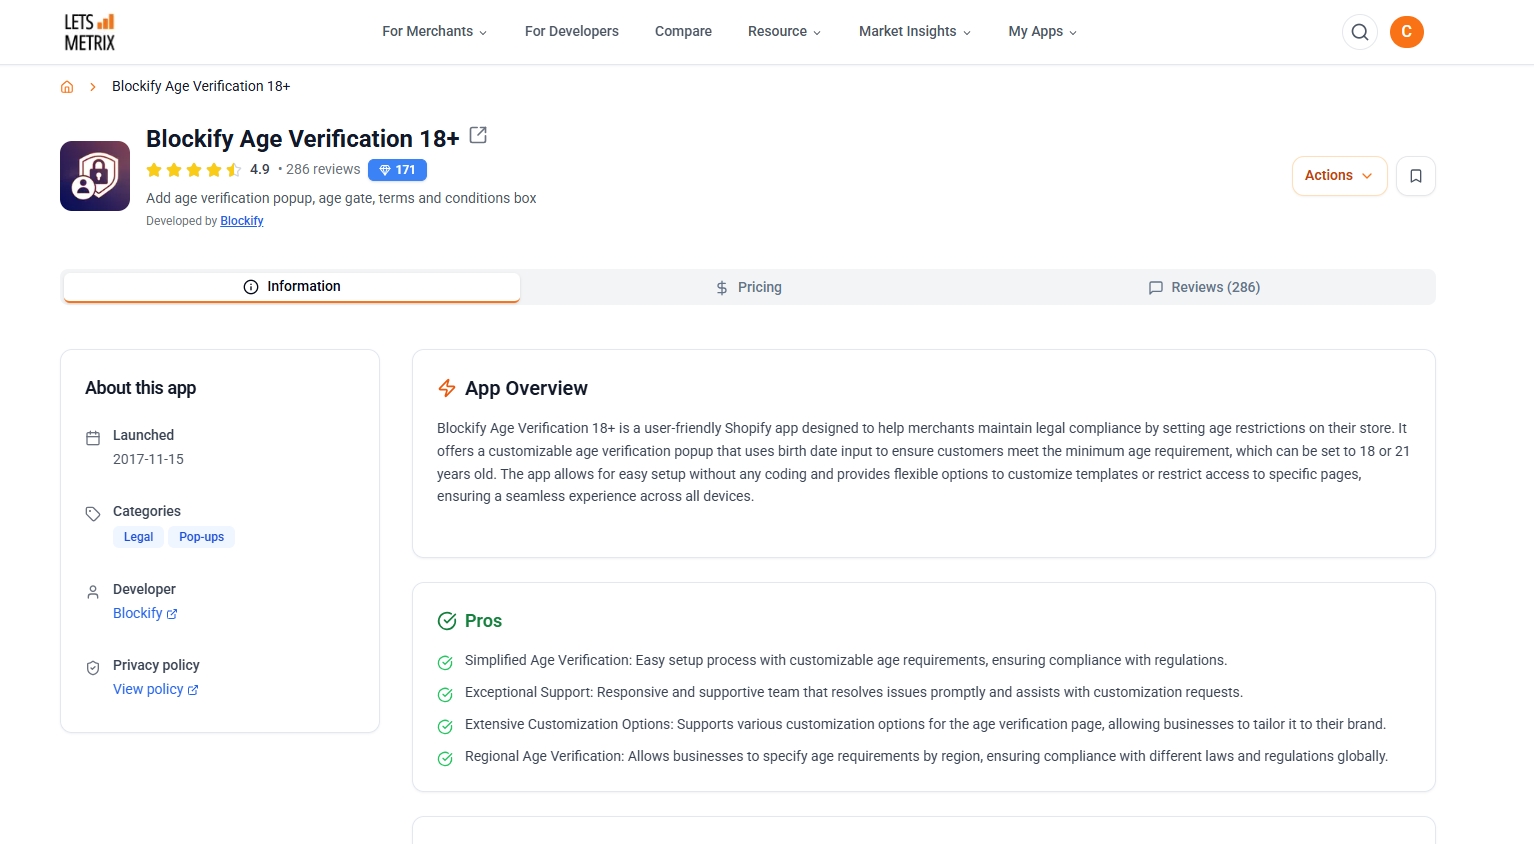Click the 4.9 rating value
This screenshot has width=1534, height=844.
coord(260,169)
